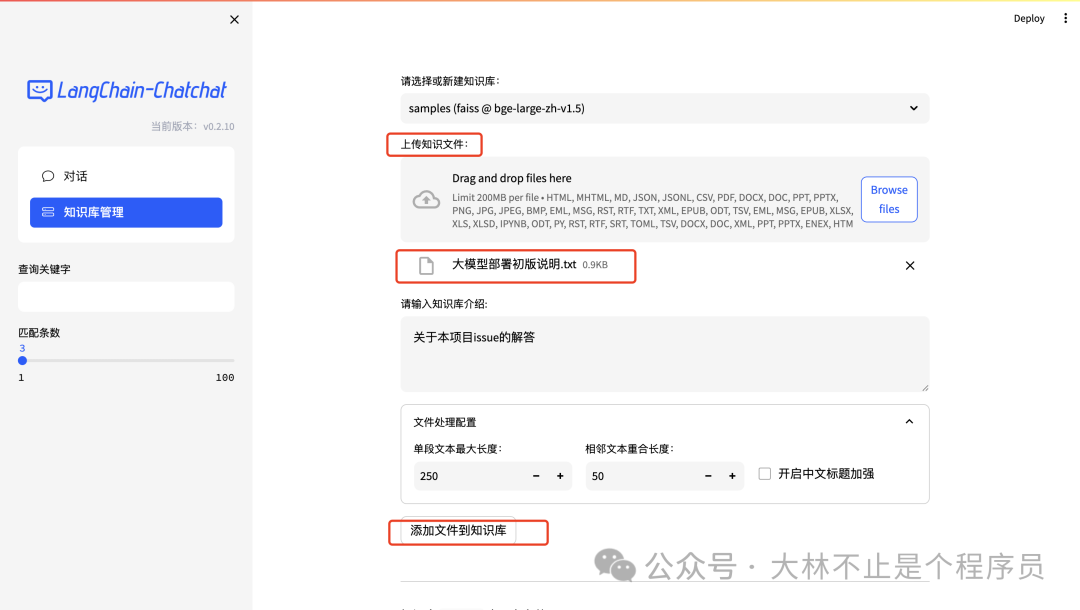Click the Drag and drop files here text
This screenshot has width=1080, height=610.
pos(512,178)
